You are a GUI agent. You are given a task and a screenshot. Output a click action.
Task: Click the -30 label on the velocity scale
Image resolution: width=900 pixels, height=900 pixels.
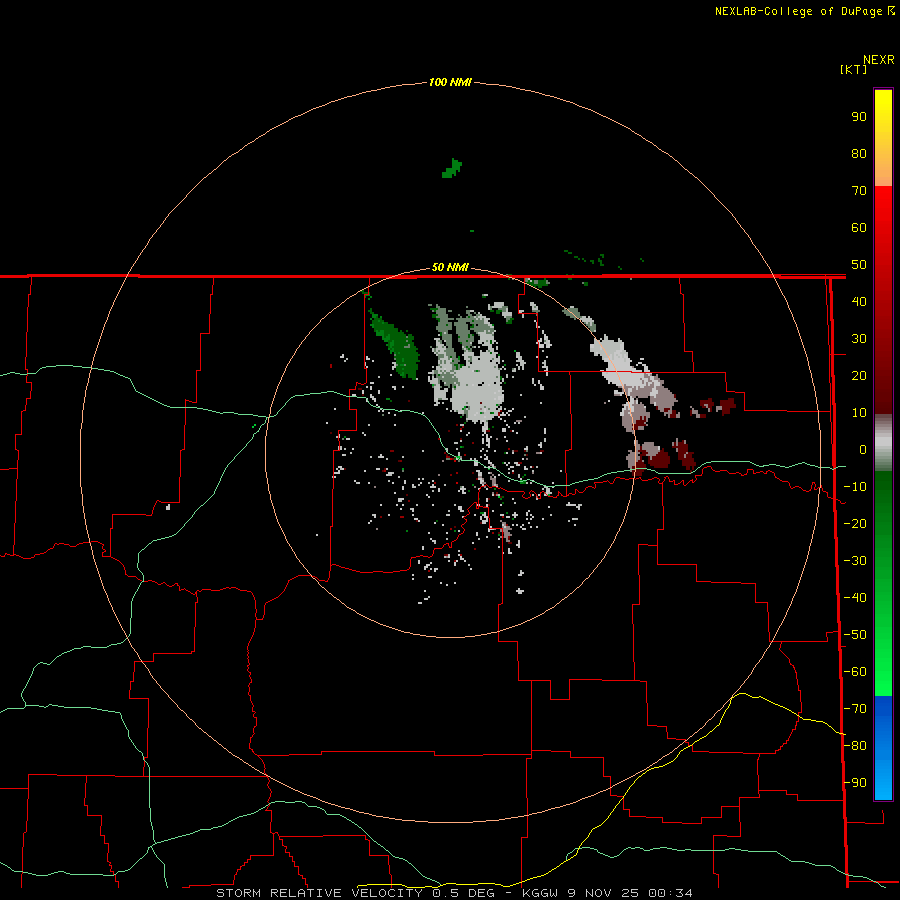(855, 561)
